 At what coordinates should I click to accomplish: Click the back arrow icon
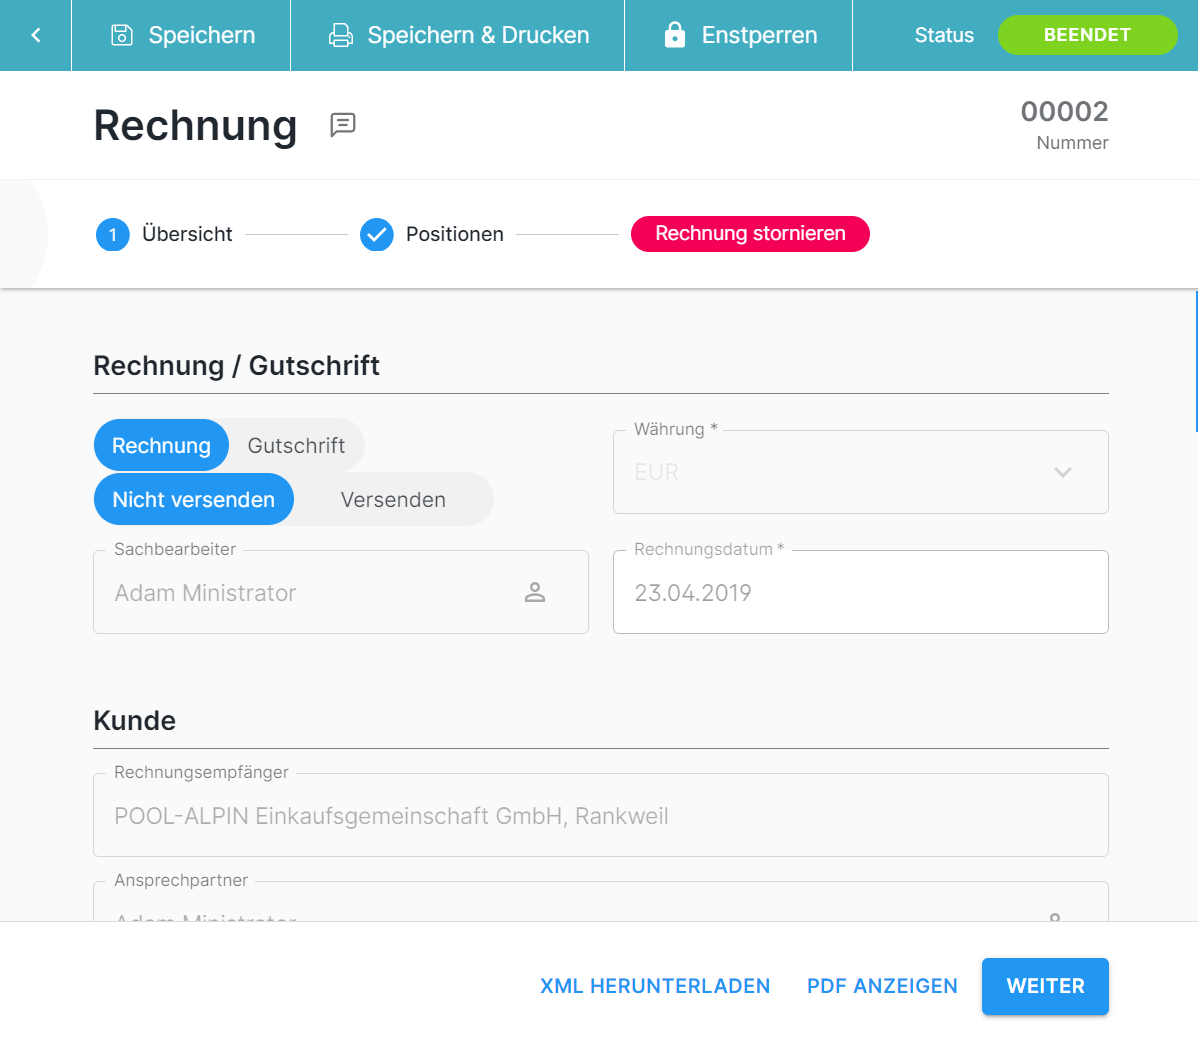click(36, 35)
